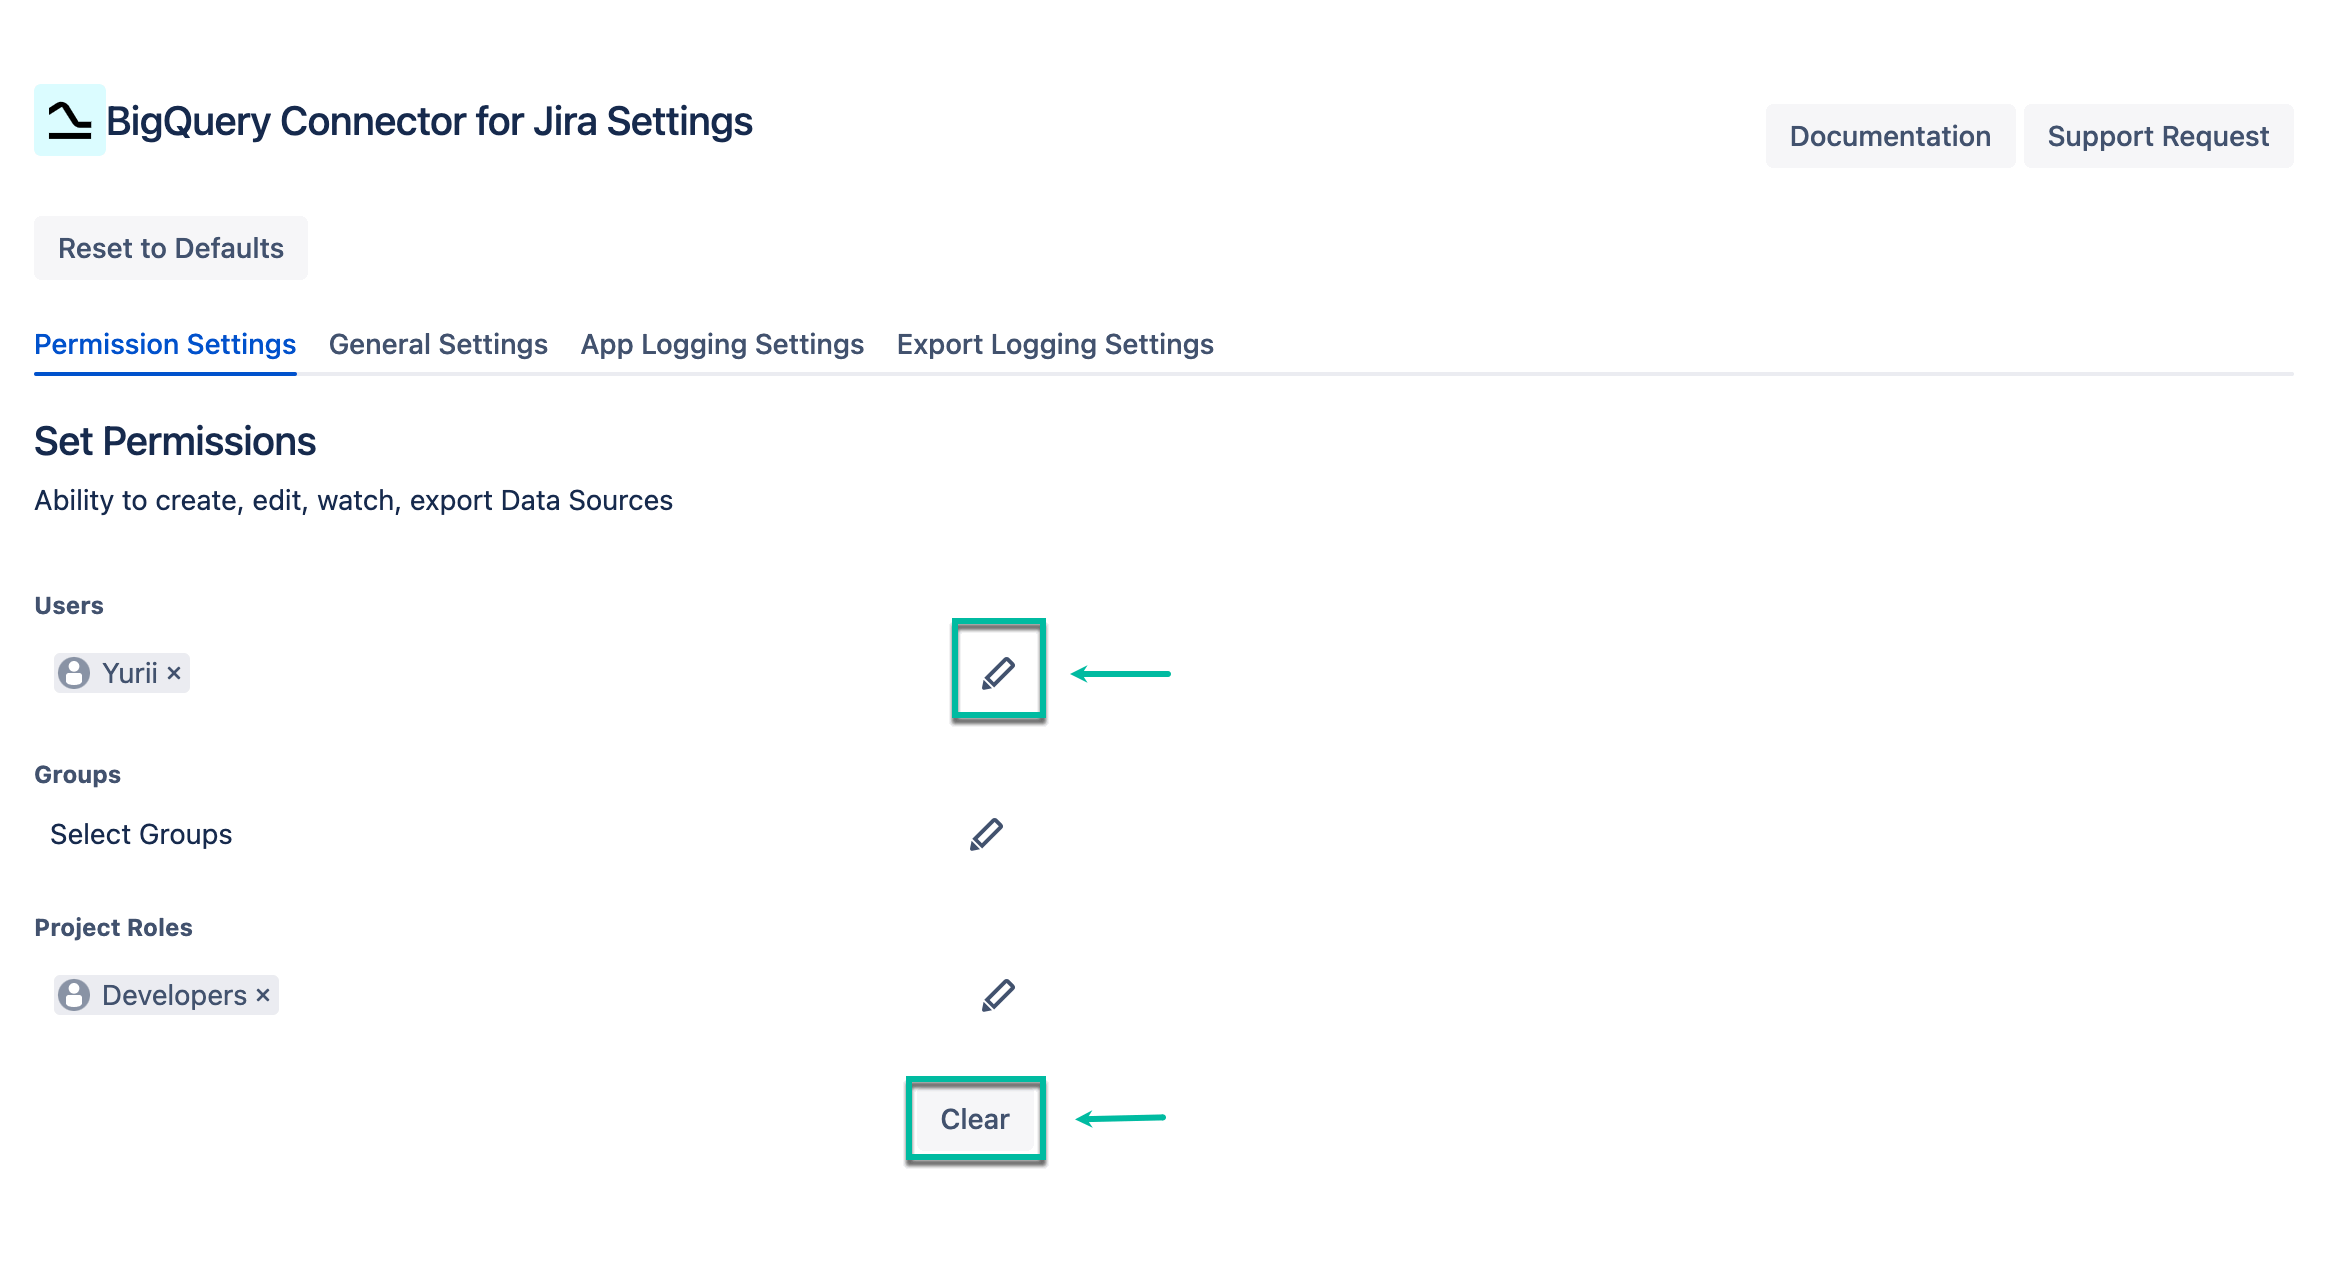Image resolution: width=2328 pixels, height=1280 pixels.
Task: Clear the permission settings
Action: [975, 1120]
